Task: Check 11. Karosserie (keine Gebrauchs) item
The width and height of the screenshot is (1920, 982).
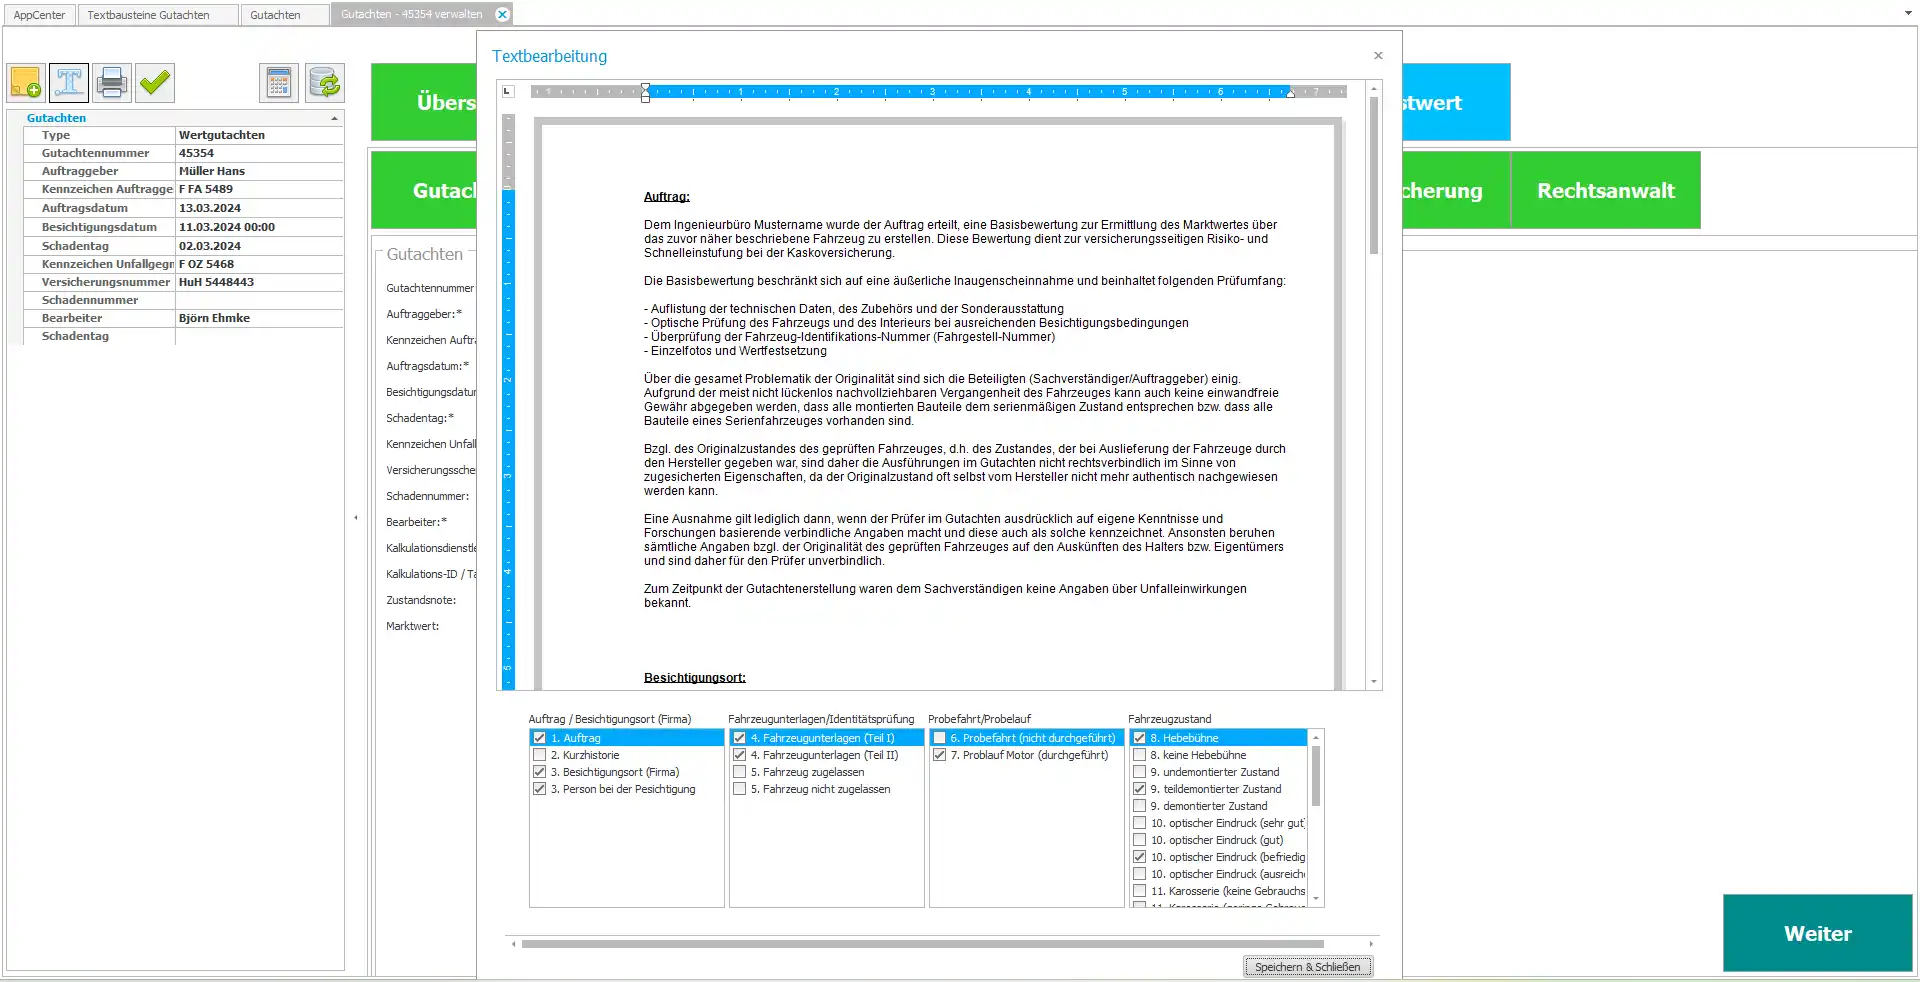Action: click(x=1139, y=891)
